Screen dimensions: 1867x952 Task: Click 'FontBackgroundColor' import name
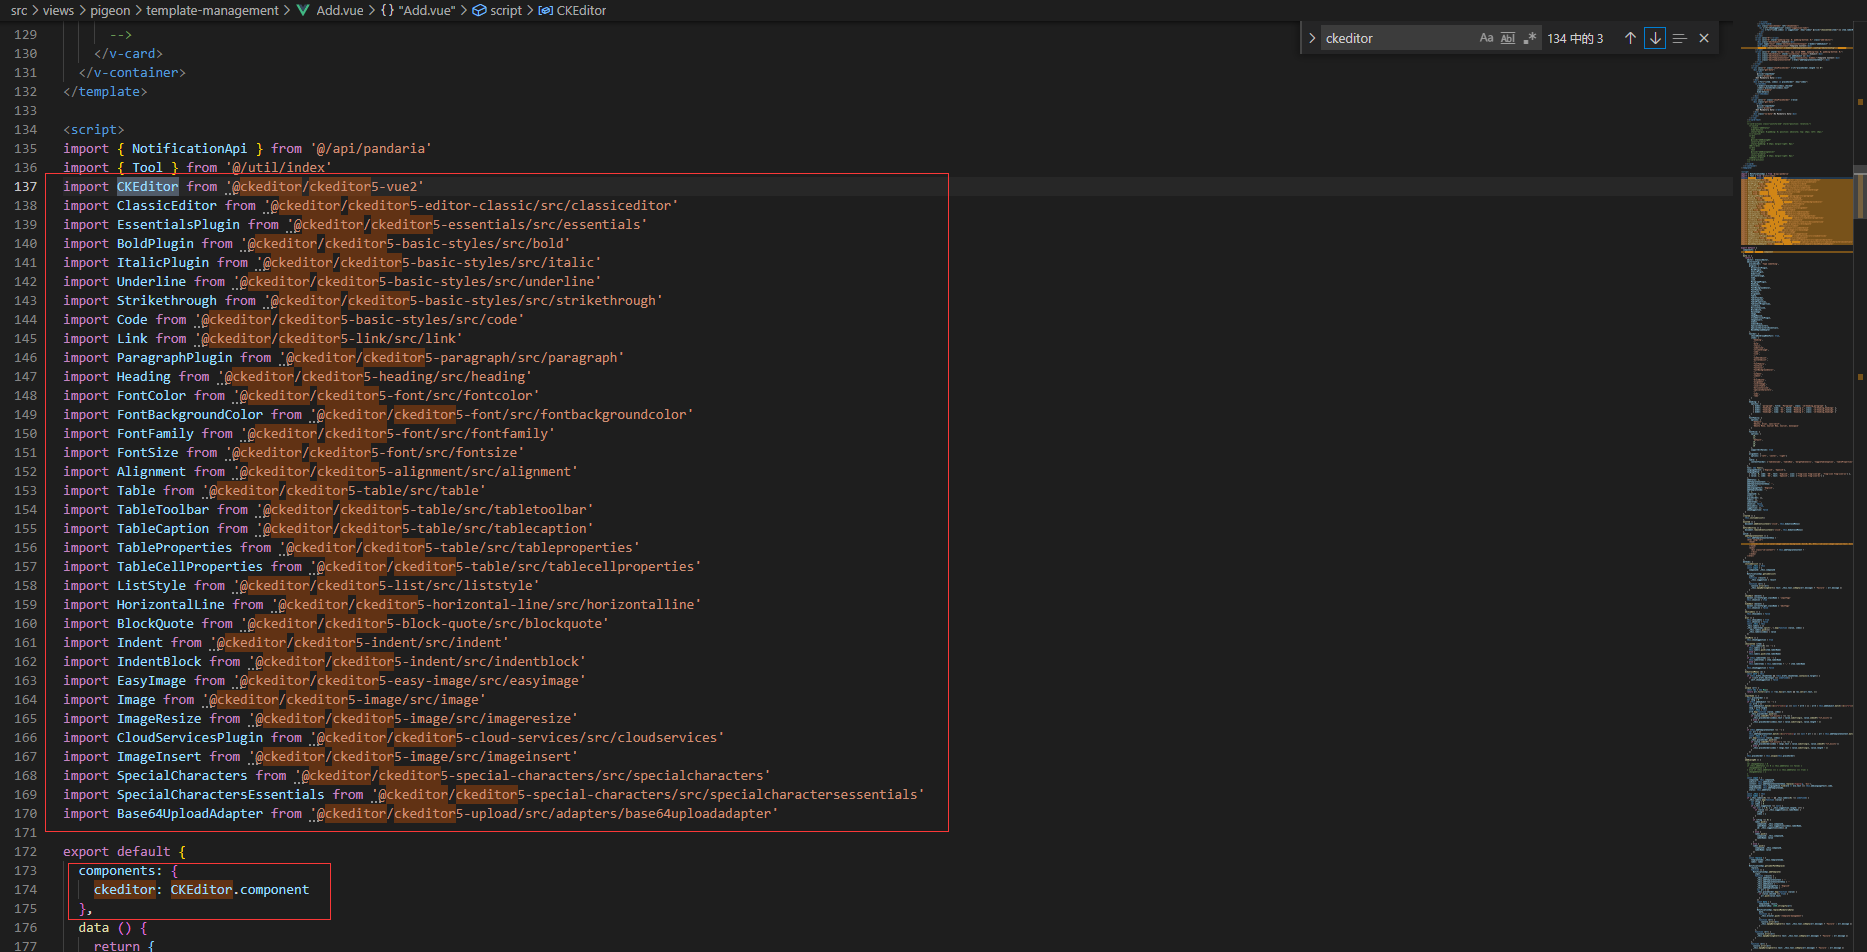pos(190,414)
